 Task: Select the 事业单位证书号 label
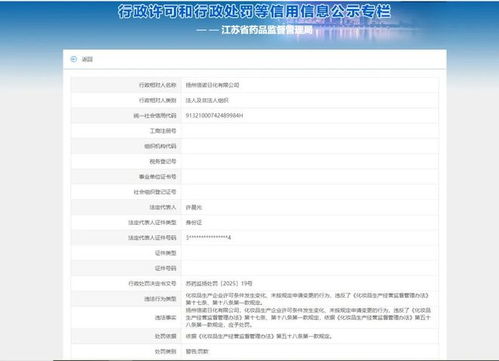pos(157,177)
